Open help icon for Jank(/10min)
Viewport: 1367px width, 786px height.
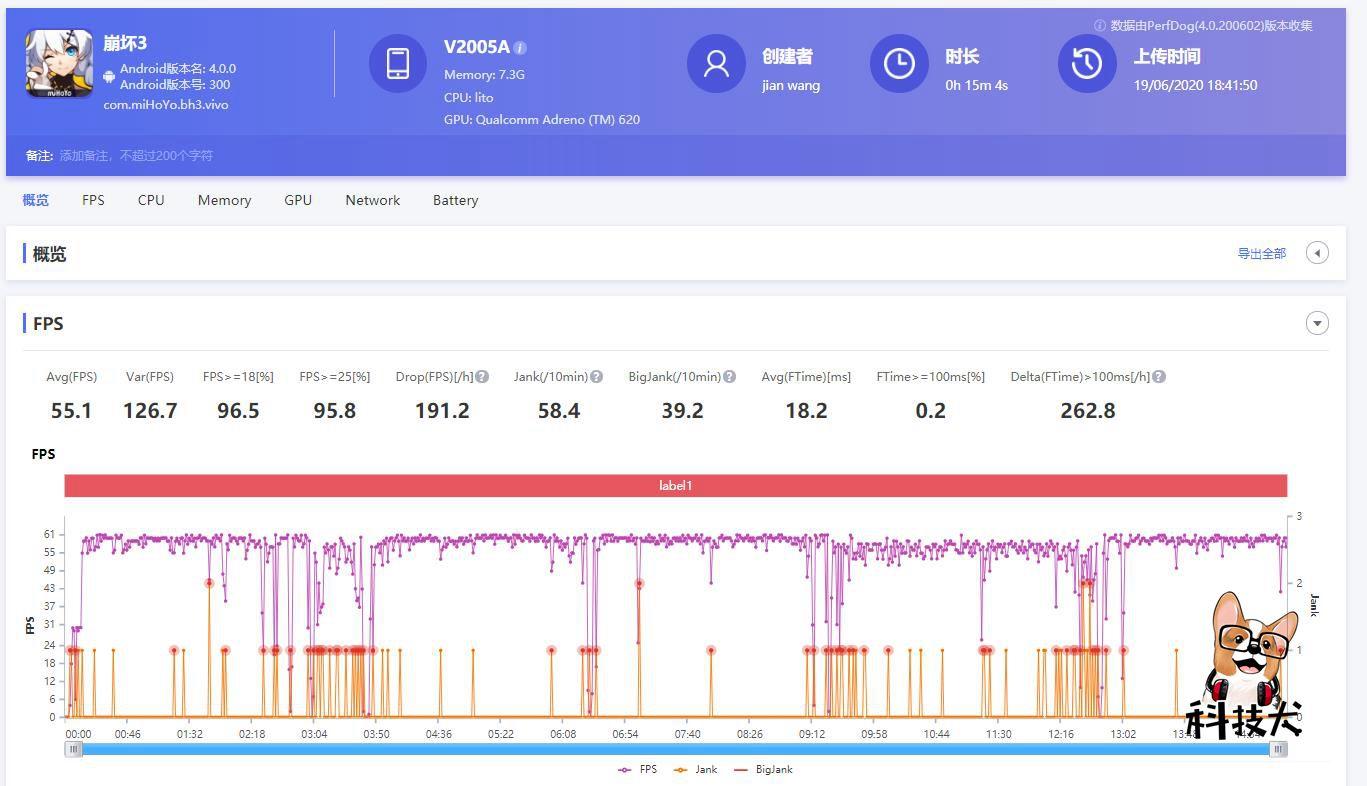pyautogui.click(x=596, y=377)
